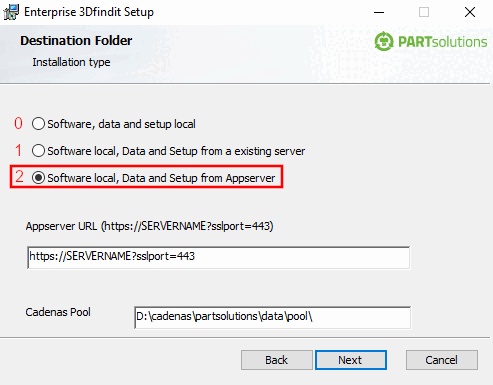Click the disabled maximize button
The width and height of the screenshot is (493, 385).
pyautogui.click(x=424, y=12)
